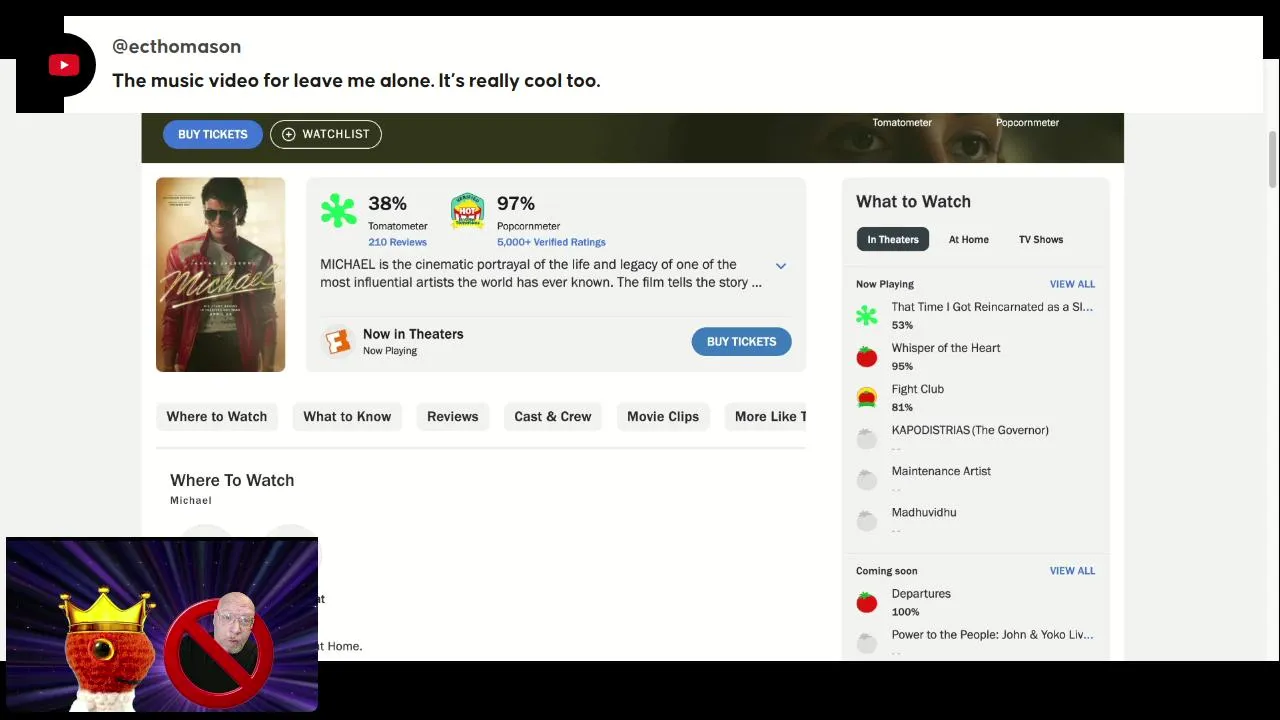Screen dimensions: 1280x720
Task: Open KAPODISTRIAS (The Governor) listing
Action: click(970, 430)
